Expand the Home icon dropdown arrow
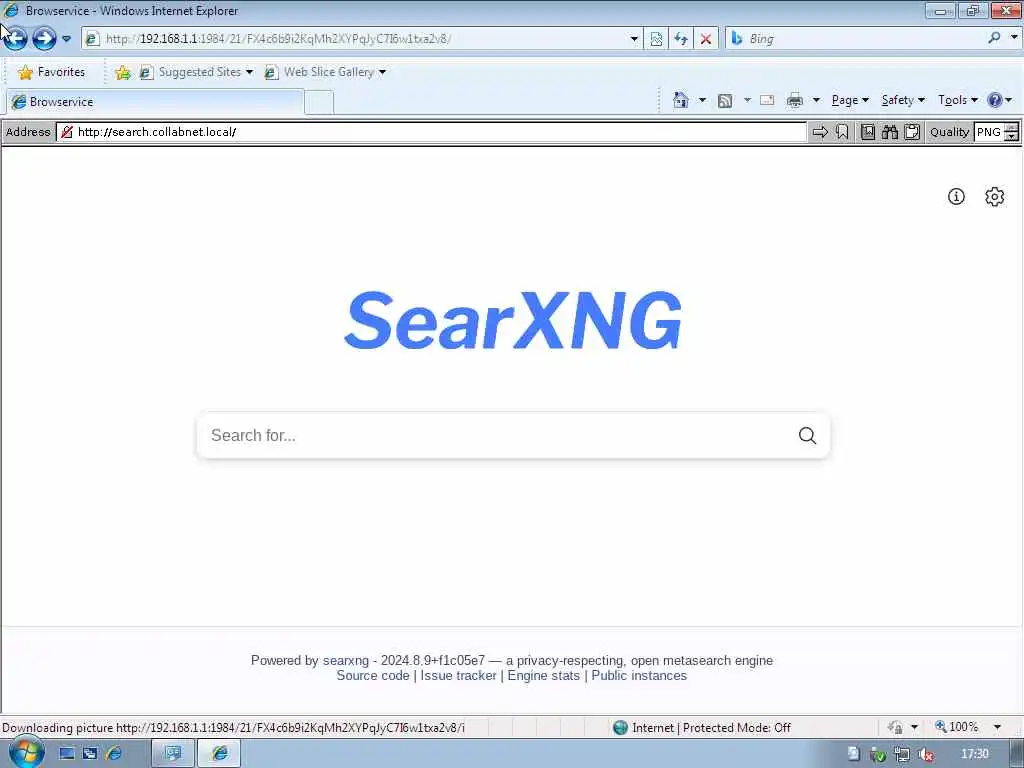Screen dimensions: 1024x768 click(702, 101)
